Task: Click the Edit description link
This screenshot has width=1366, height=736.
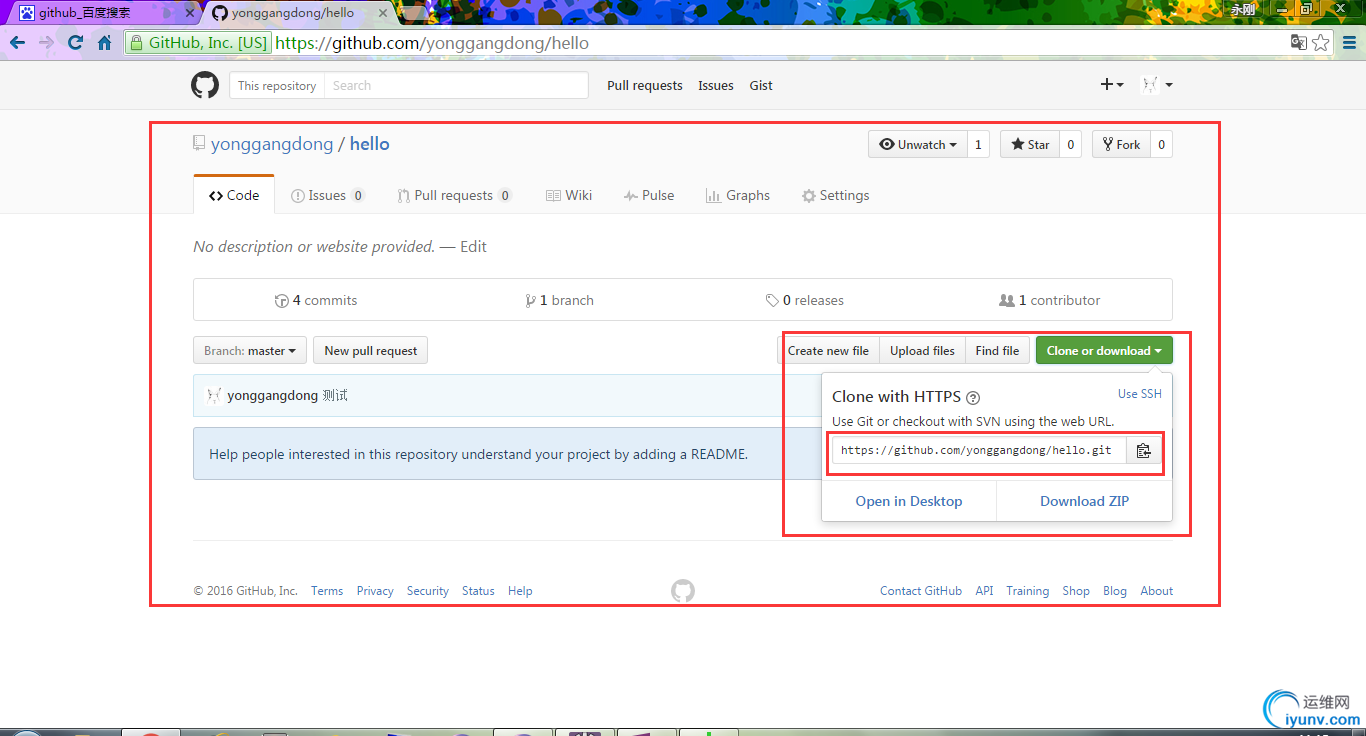Action: [x=473, y=247]
